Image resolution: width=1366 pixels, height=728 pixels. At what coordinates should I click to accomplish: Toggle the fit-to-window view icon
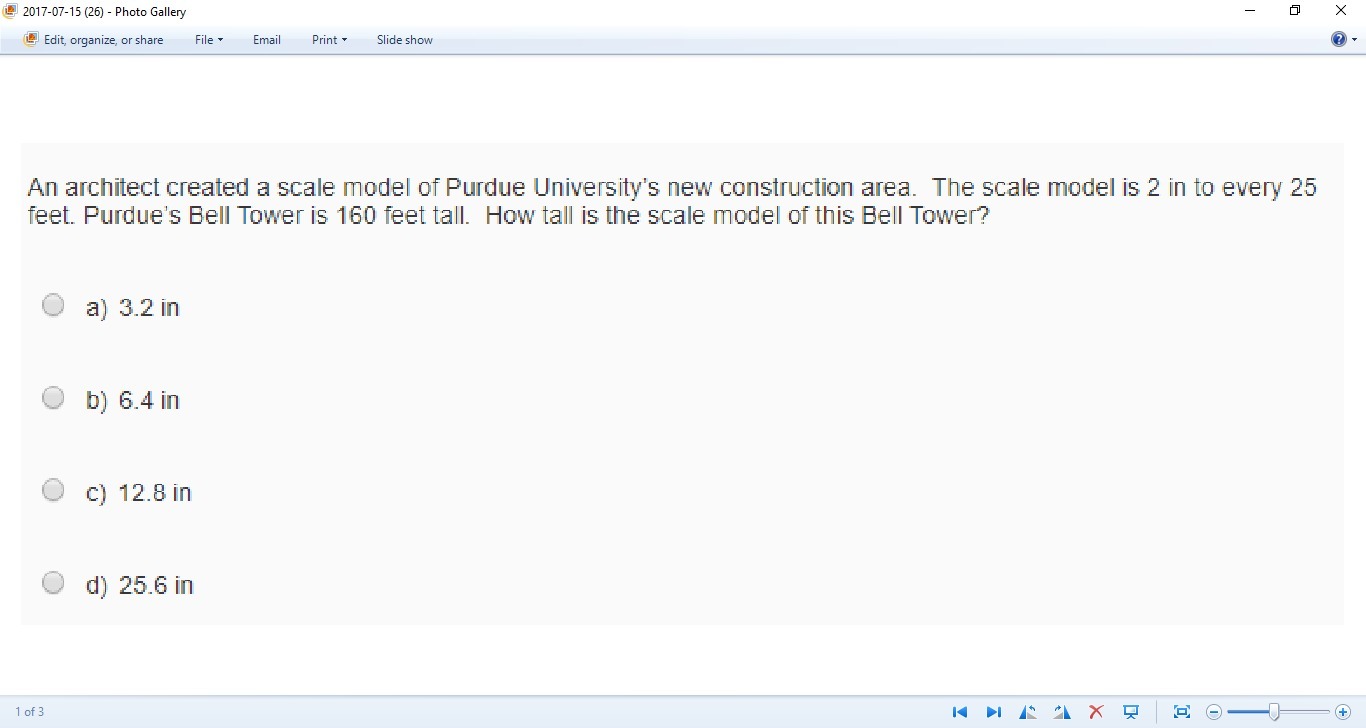[1182, 712]
